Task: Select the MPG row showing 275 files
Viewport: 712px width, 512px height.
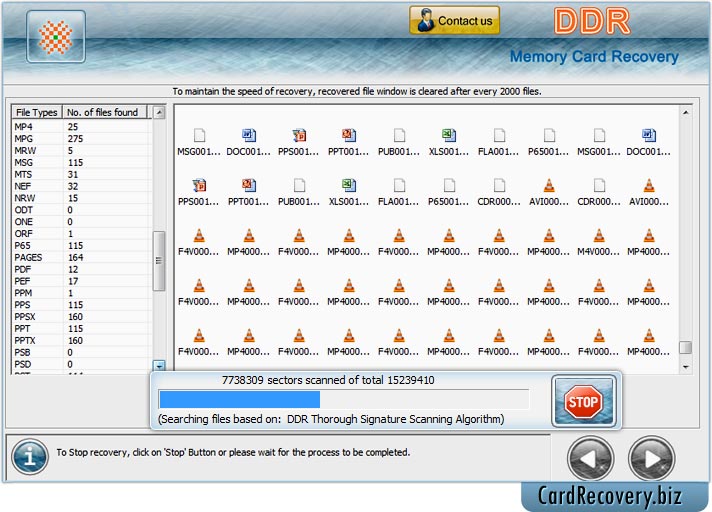Action: click(82, 138)
